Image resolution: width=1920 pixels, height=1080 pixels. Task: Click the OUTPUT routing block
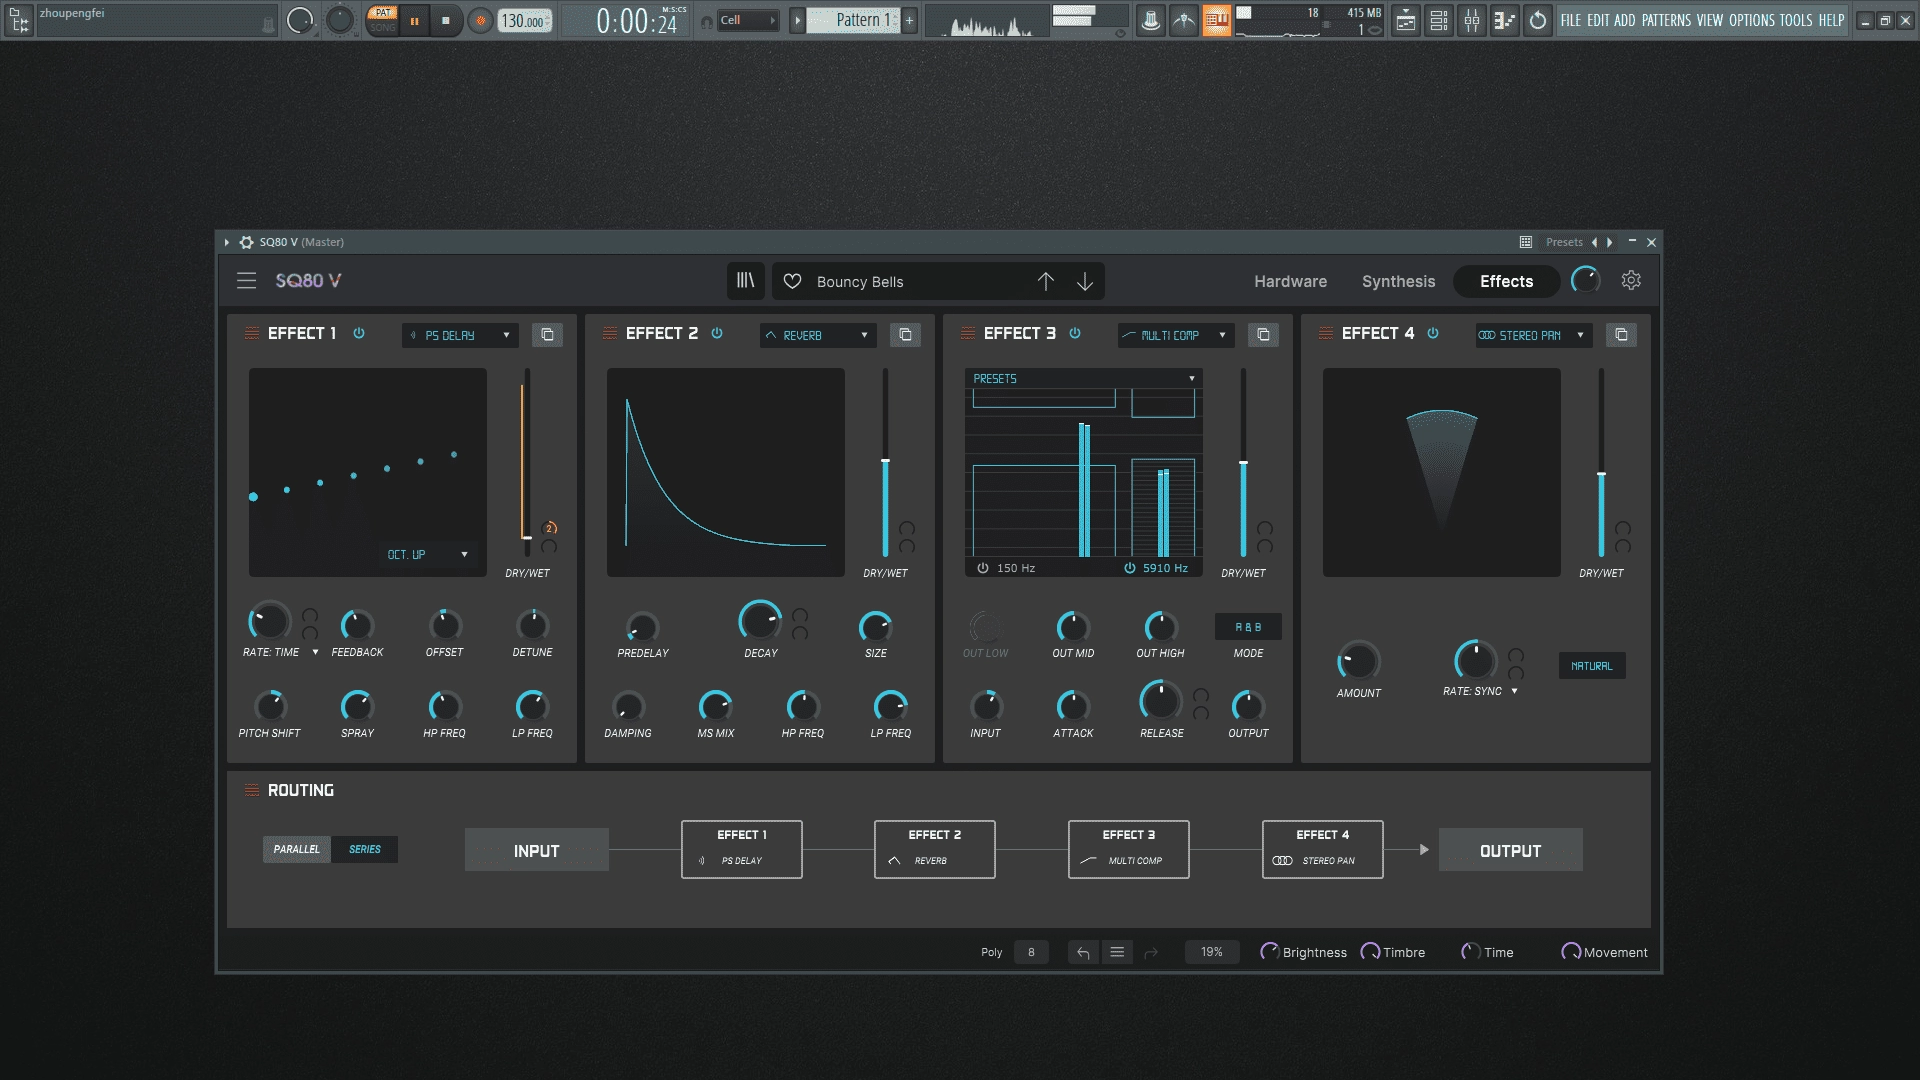click(x=1510, y=850)
